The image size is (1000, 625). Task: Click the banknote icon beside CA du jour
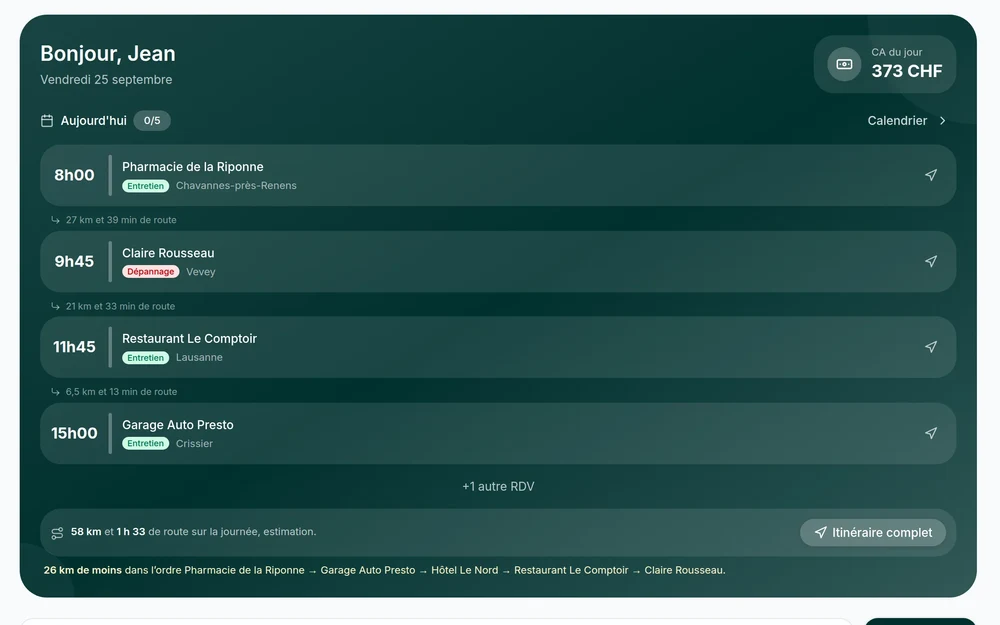point(844,64)
